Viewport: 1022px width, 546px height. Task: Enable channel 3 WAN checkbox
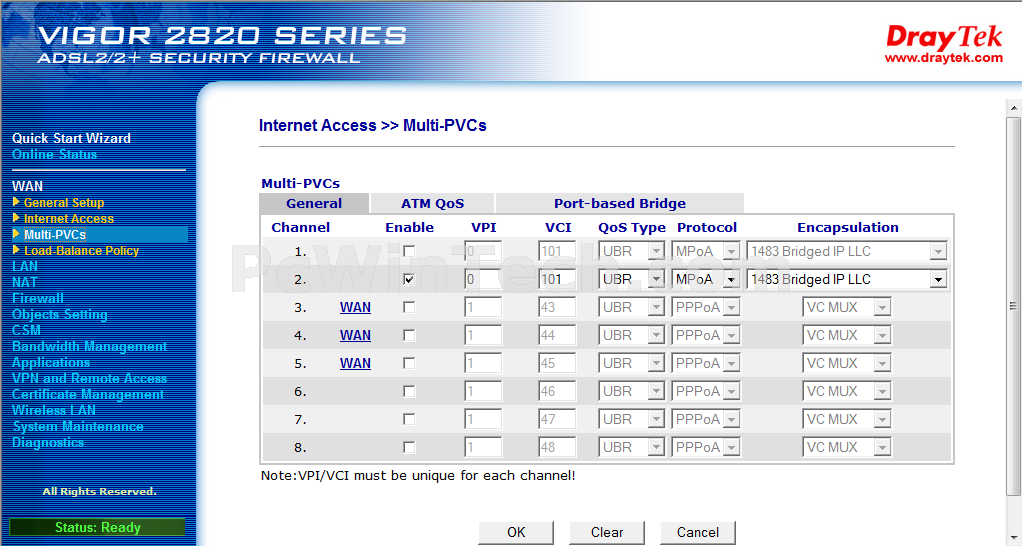click(x=409, y=307)
